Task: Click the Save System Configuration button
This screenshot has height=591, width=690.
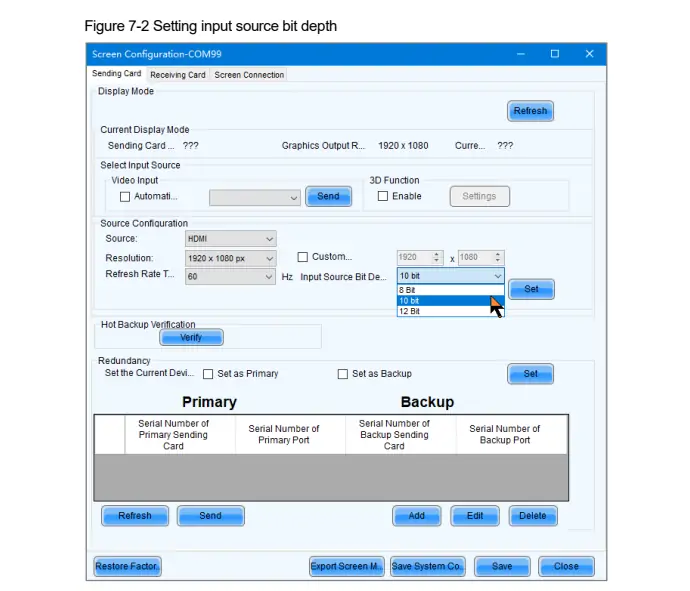Action: click(428, 566)
